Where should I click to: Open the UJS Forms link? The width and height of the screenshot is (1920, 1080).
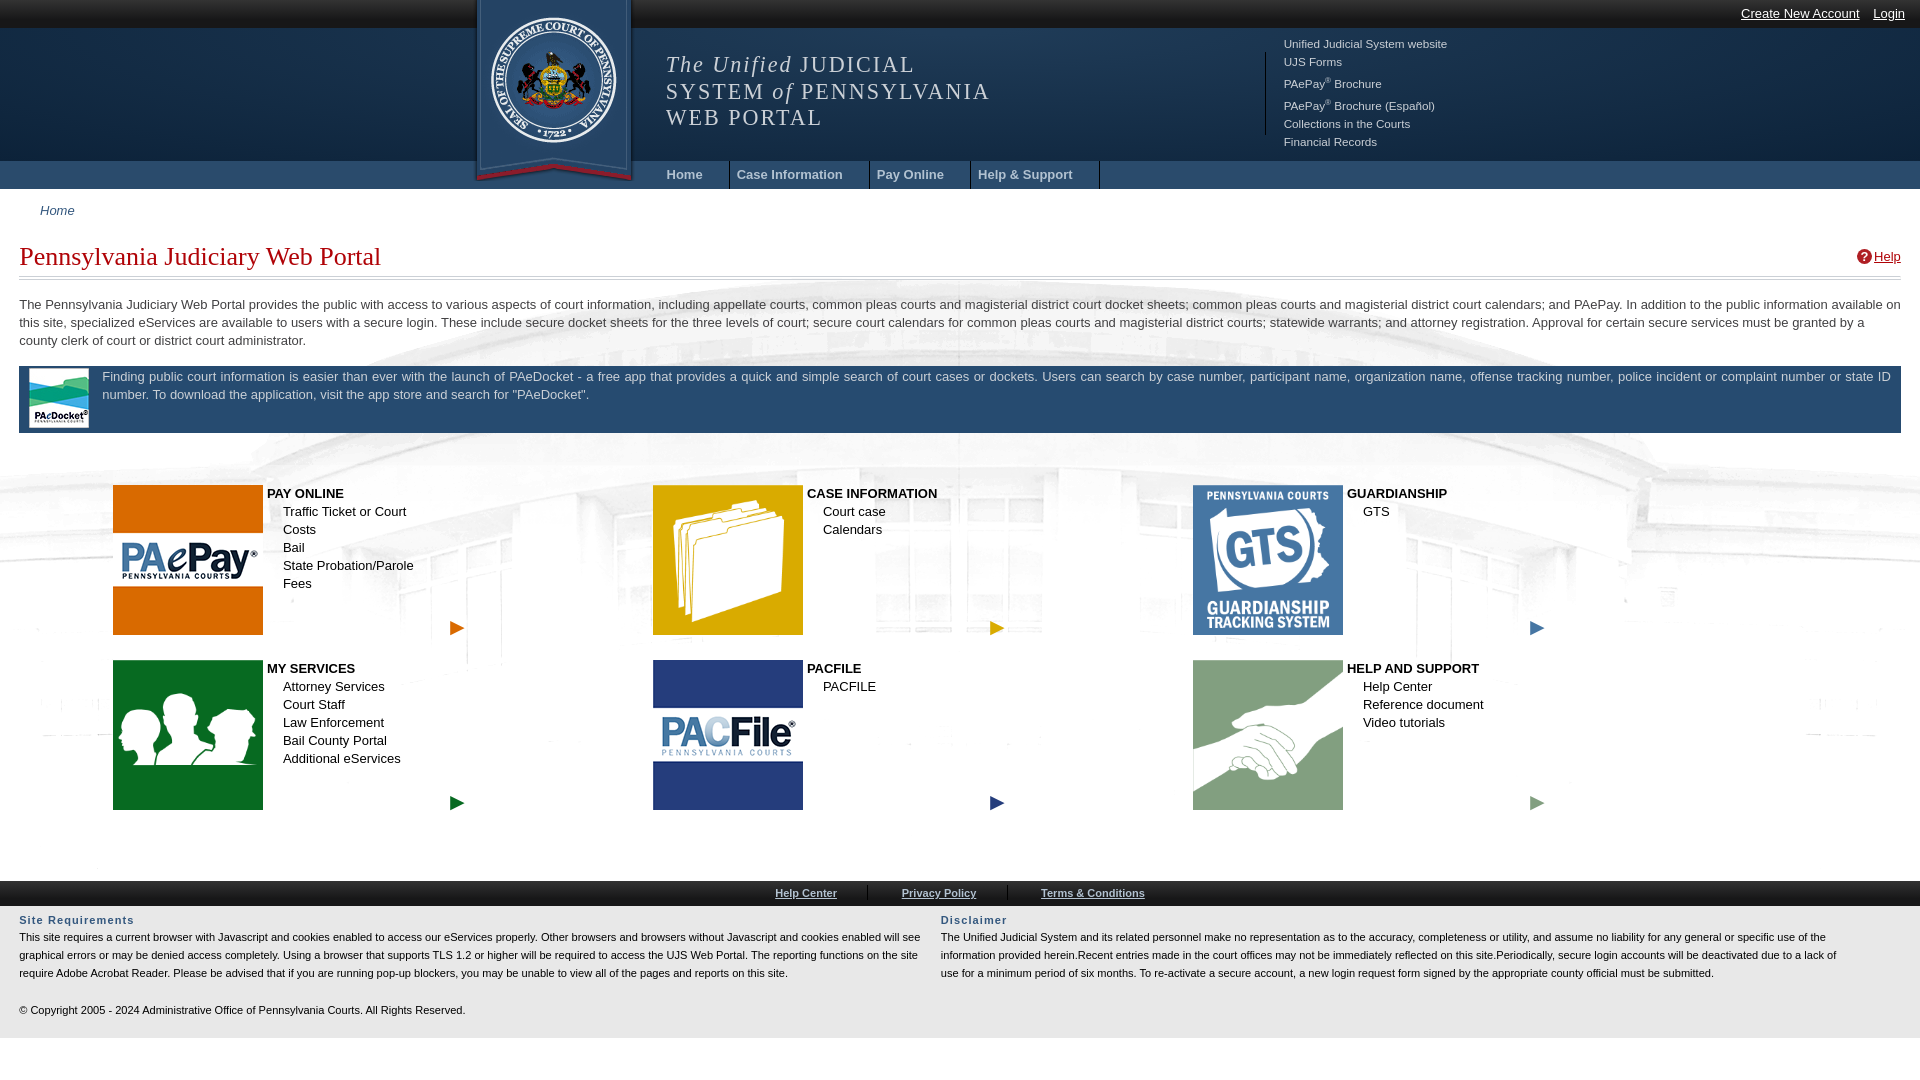pyautogui.click(x=1313, y=62)
